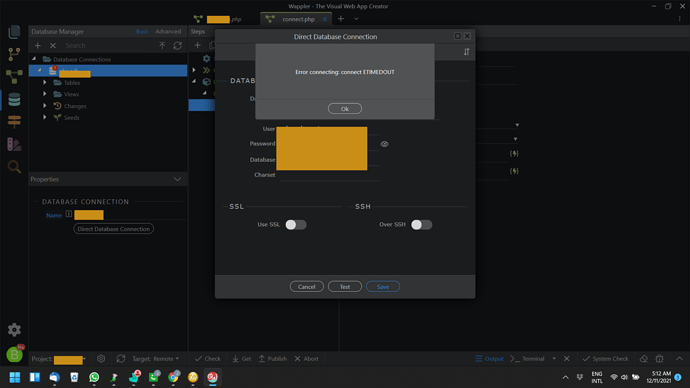Open the File Manager sidebar icon
690x388 pixels.
click(14, 32)
